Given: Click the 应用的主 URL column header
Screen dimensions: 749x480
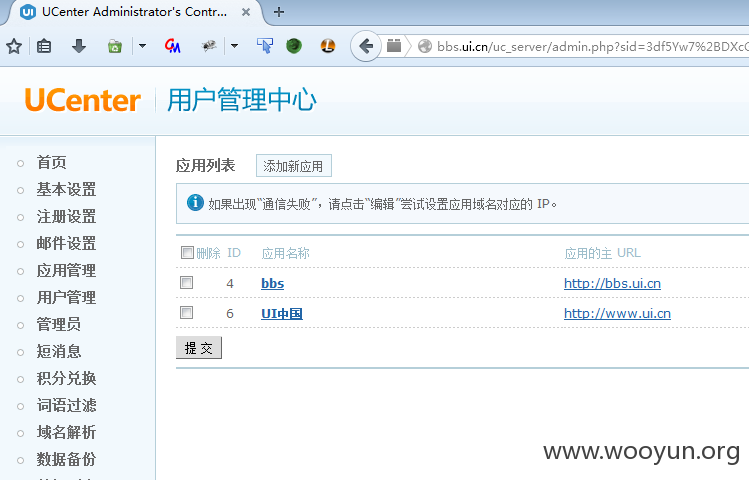Looking at the screenshot, I should [x=602, y=253].
